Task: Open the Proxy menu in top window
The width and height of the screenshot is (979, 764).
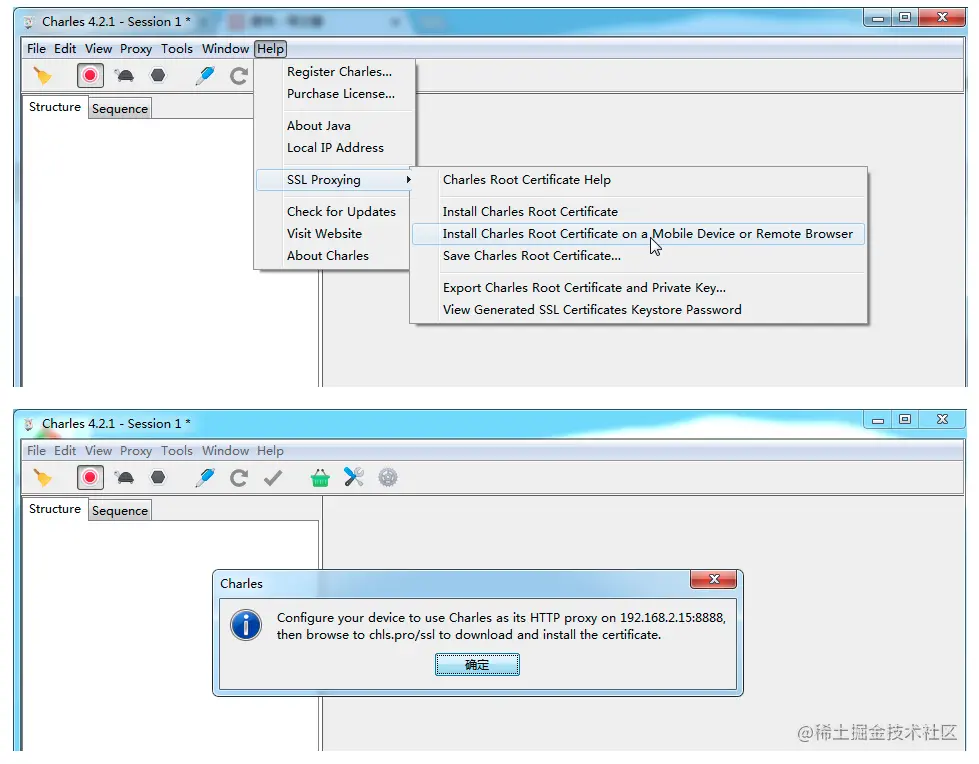Action: pos(135,49)
